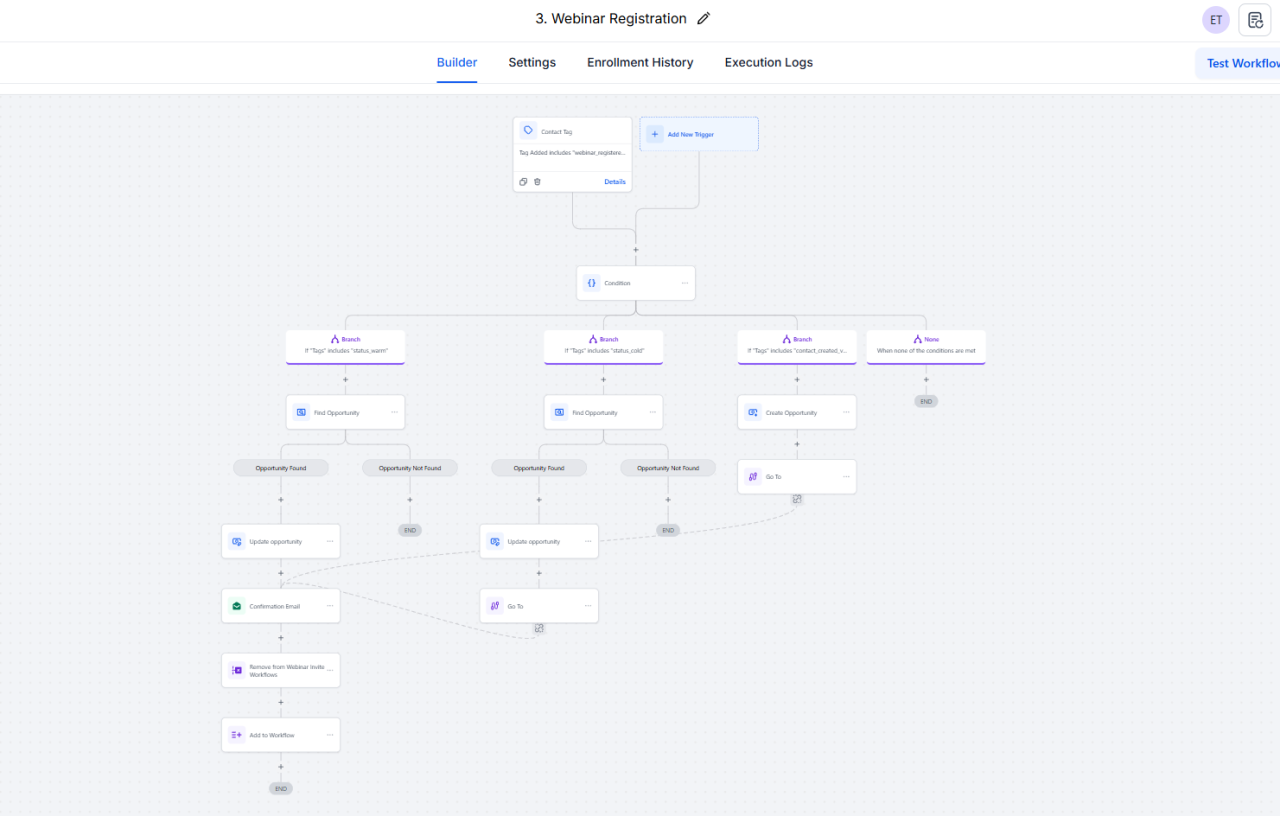Select the status_warm Branch card
The width and height of the screenshot is (1280, 816).
coord(345,346)
